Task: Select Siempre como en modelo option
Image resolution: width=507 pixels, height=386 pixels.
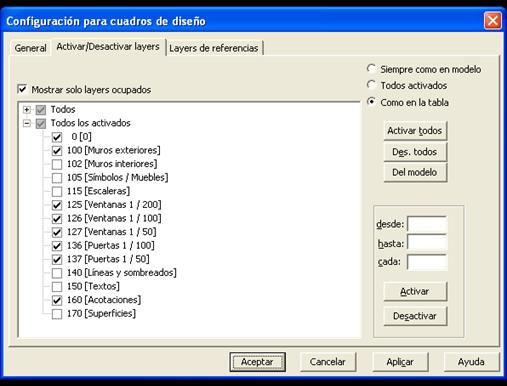Action: coord(371,69)
